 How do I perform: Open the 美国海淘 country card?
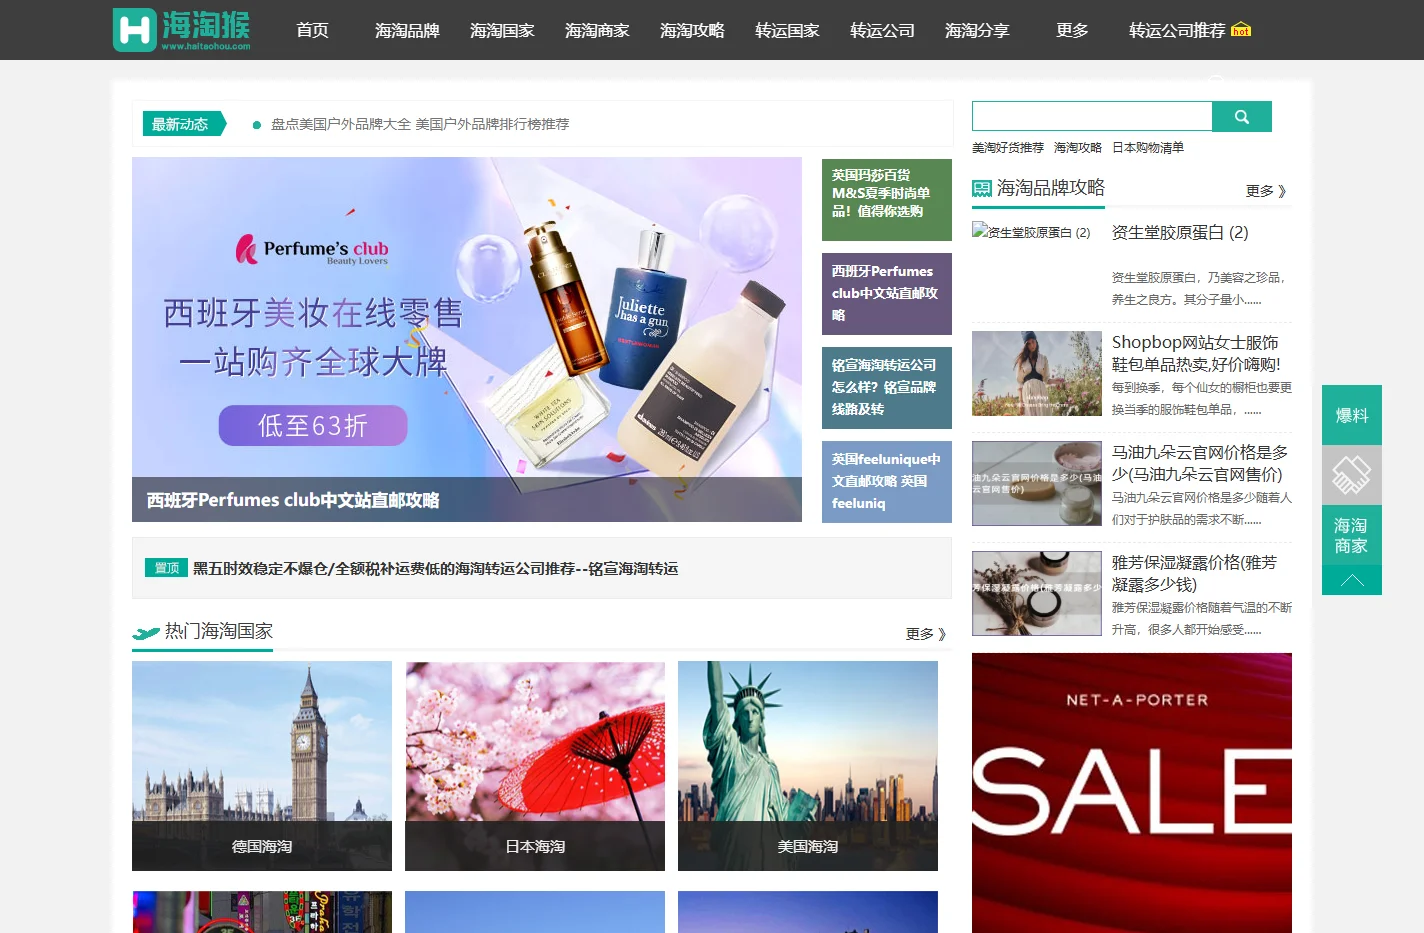[808, 766]
